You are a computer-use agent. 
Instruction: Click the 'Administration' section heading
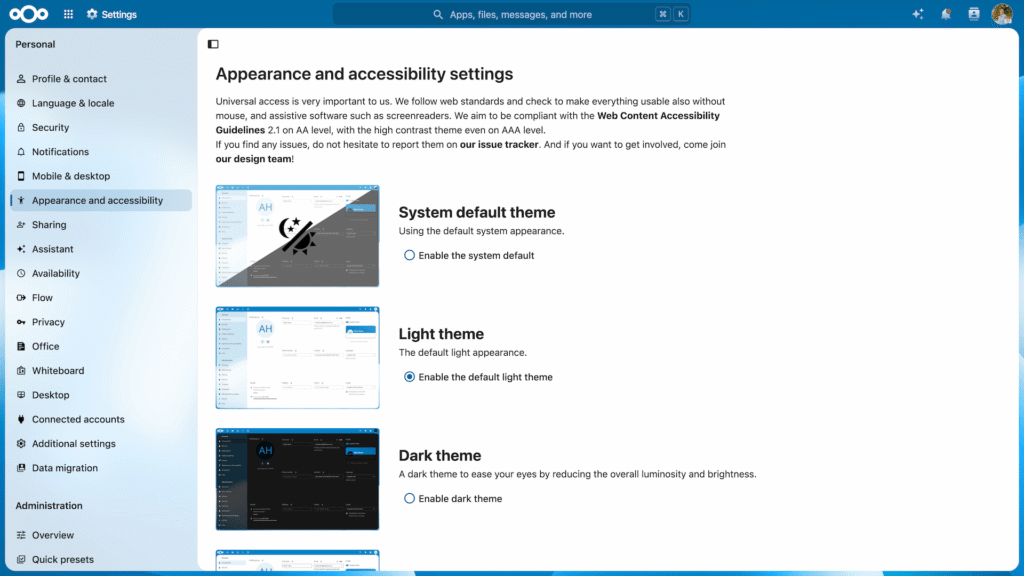(49, 505)
